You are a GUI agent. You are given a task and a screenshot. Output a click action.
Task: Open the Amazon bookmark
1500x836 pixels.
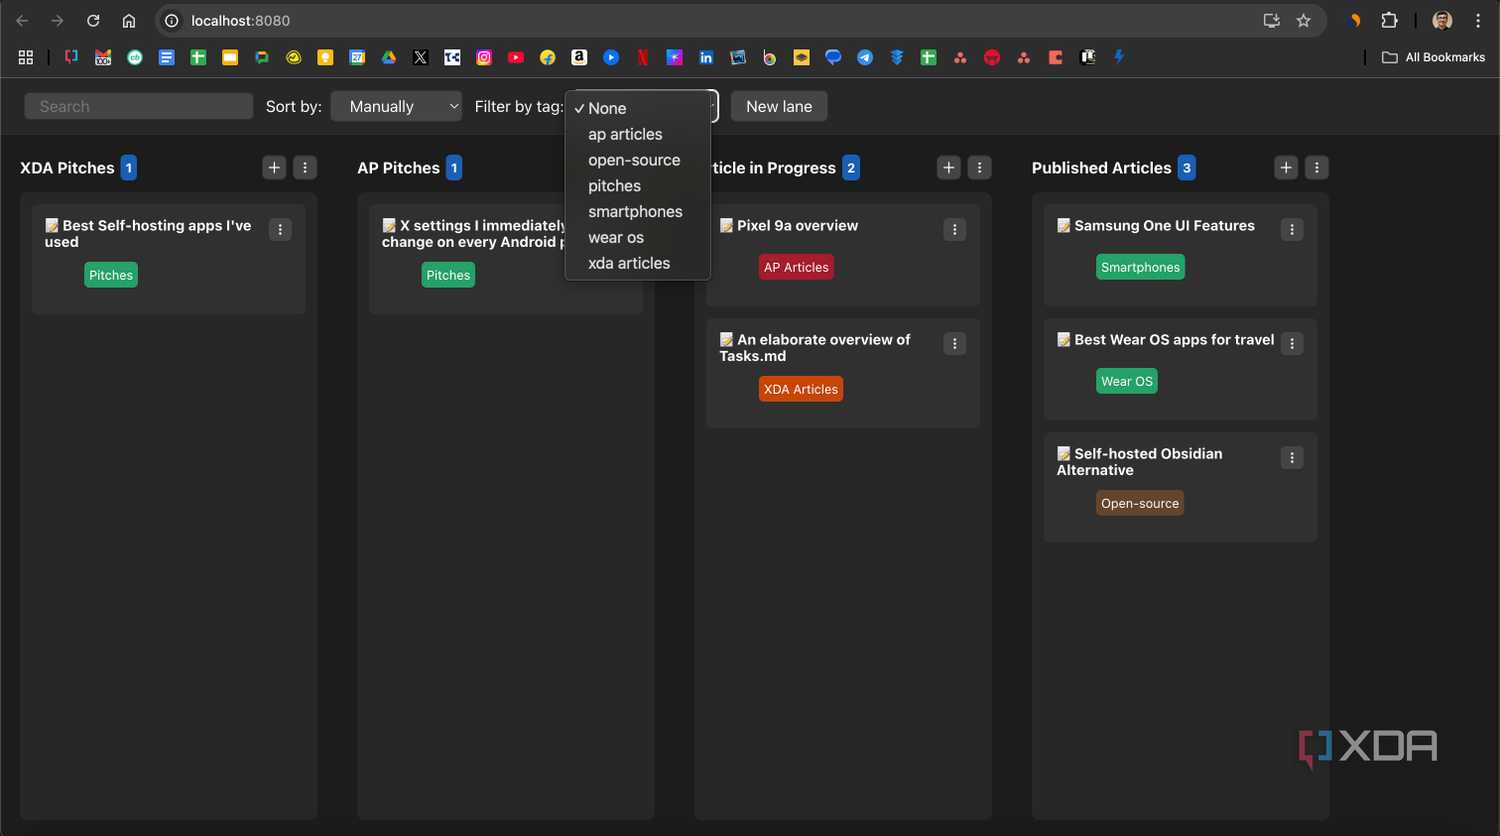579,58
